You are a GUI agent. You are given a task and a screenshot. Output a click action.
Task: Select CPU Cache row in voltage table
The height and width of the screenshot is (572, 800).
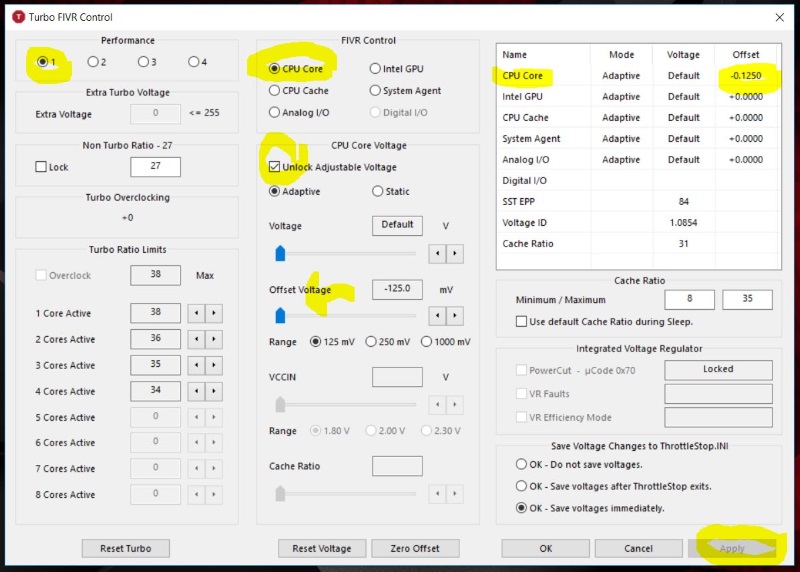coord(638,117)
